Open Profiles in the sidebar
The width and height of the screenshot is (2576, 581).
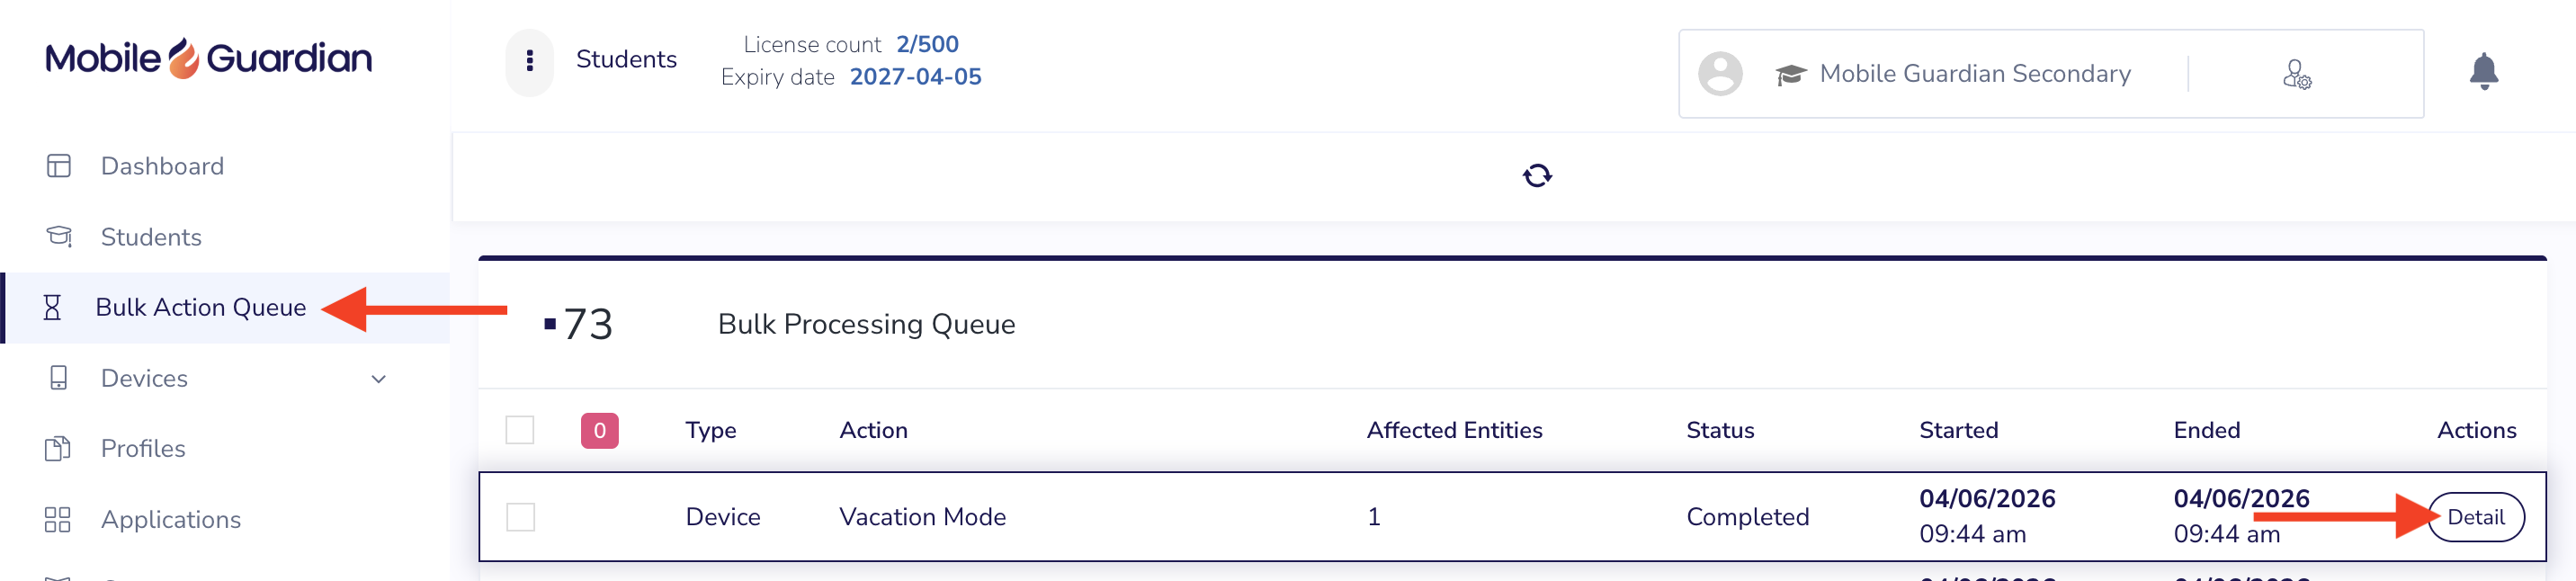click(143, 449)
